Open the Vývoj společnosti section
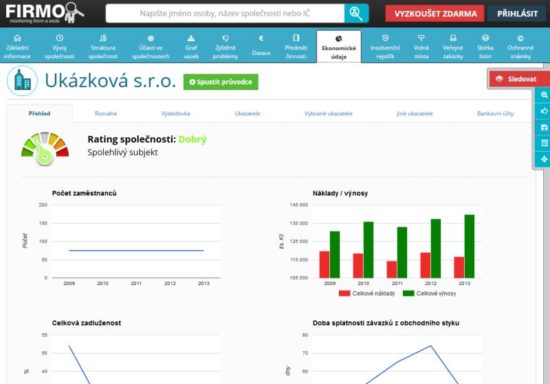Screen dimensions: 550x384 [x=59, y=47]
